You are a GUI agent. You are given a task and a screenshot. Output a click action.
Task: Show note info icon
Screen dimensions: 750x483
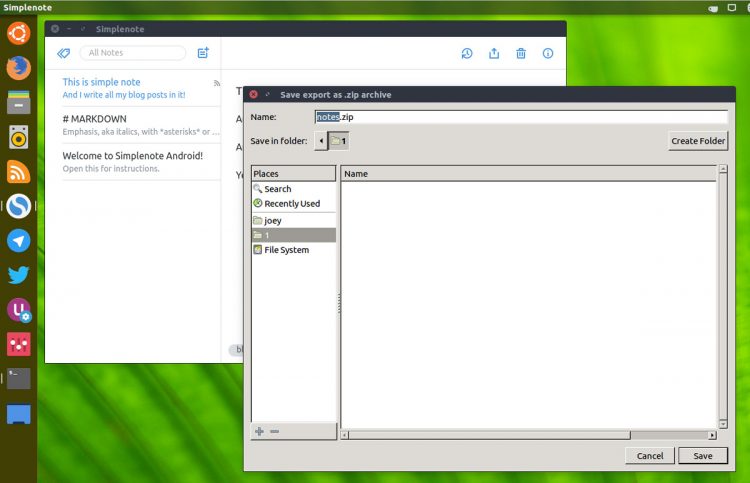point(548,53)
